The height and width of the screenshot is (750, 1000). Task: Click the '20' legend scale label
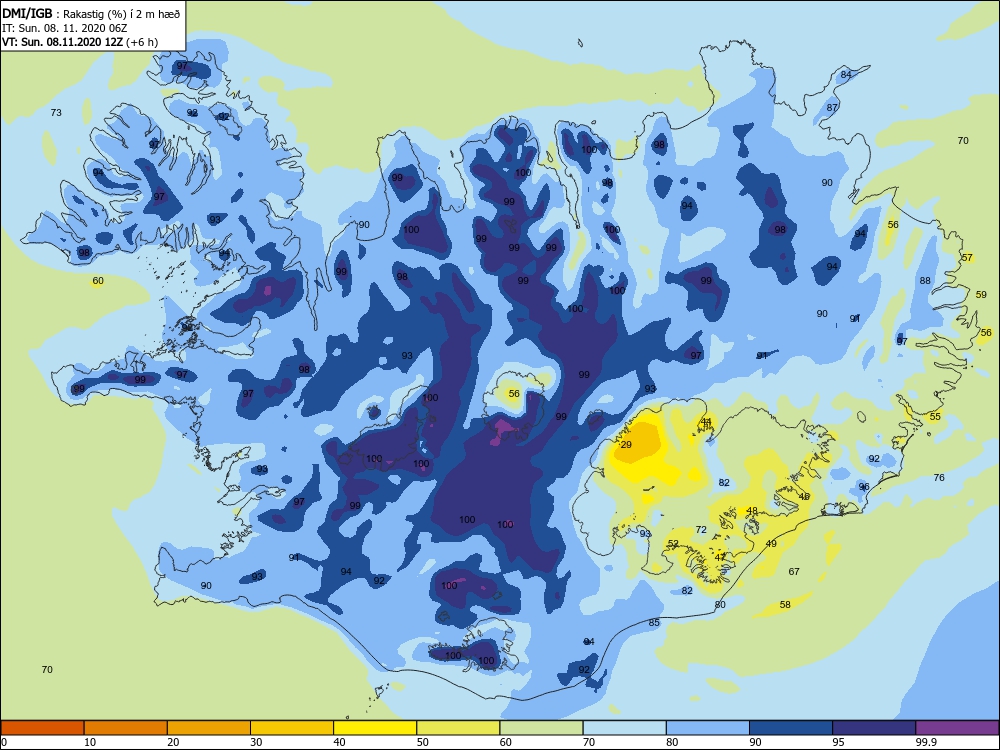point(173,742)
